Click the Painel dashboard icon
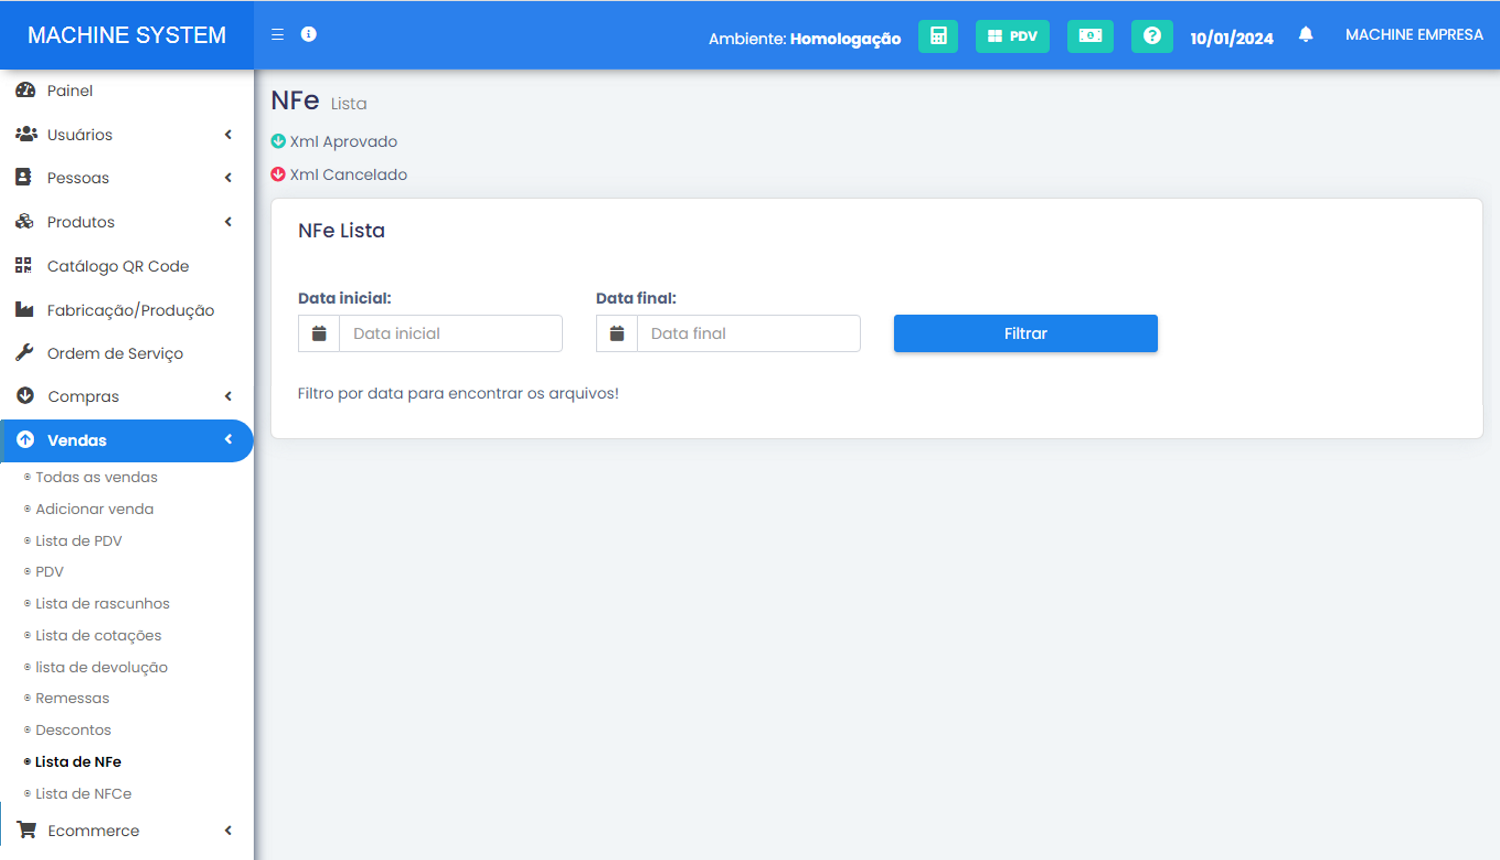1500x860 pixels. [25, 90]
